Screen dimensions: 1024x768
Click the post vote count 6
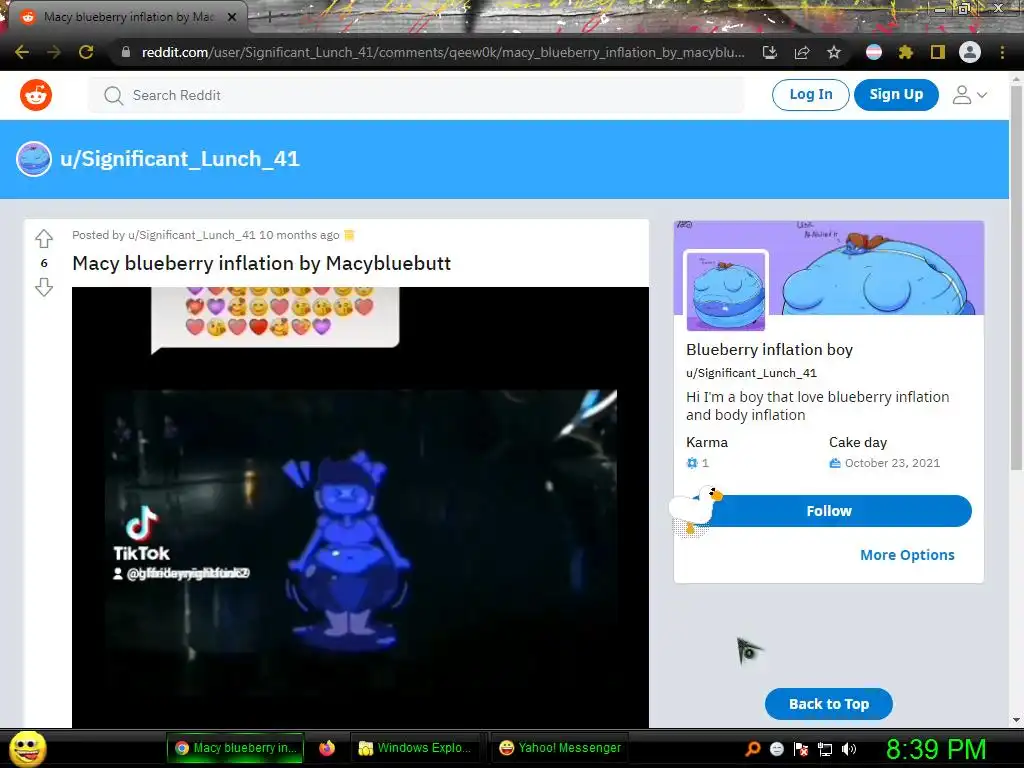(x=44, y=263)
